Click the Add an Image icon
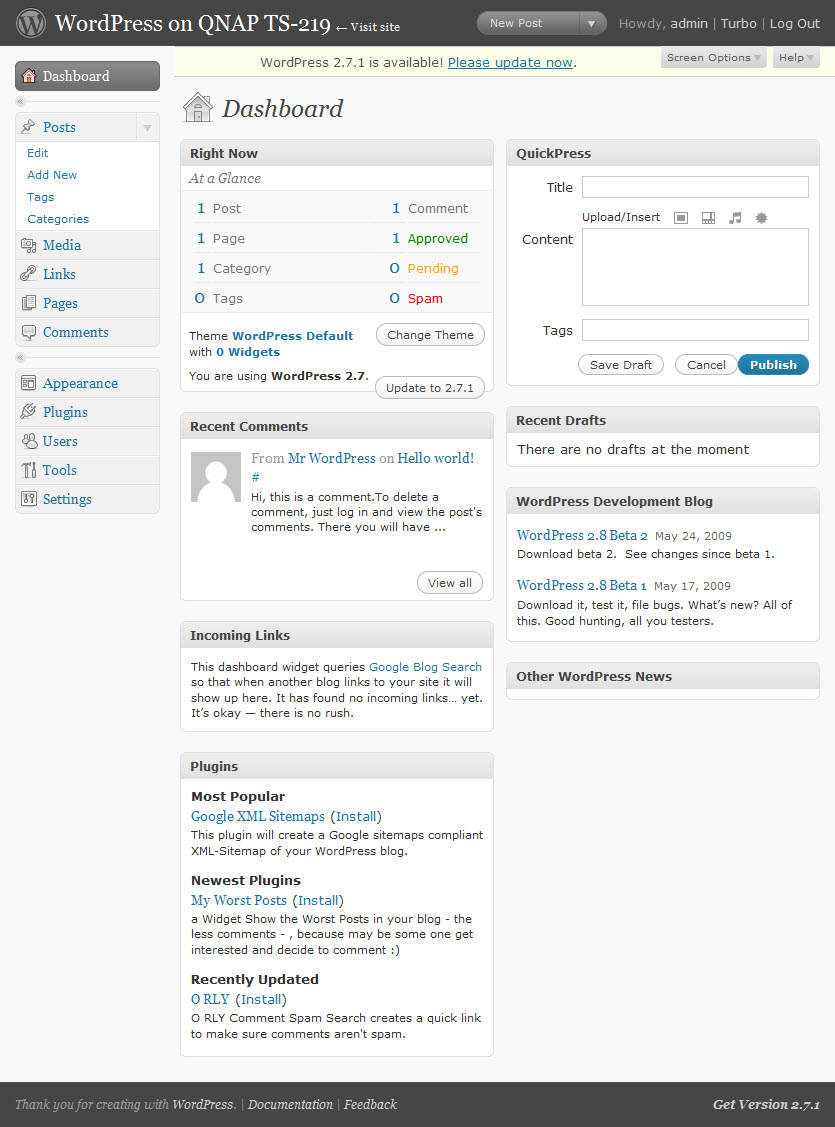835x1127 pixels. click(x=681, y=217)
